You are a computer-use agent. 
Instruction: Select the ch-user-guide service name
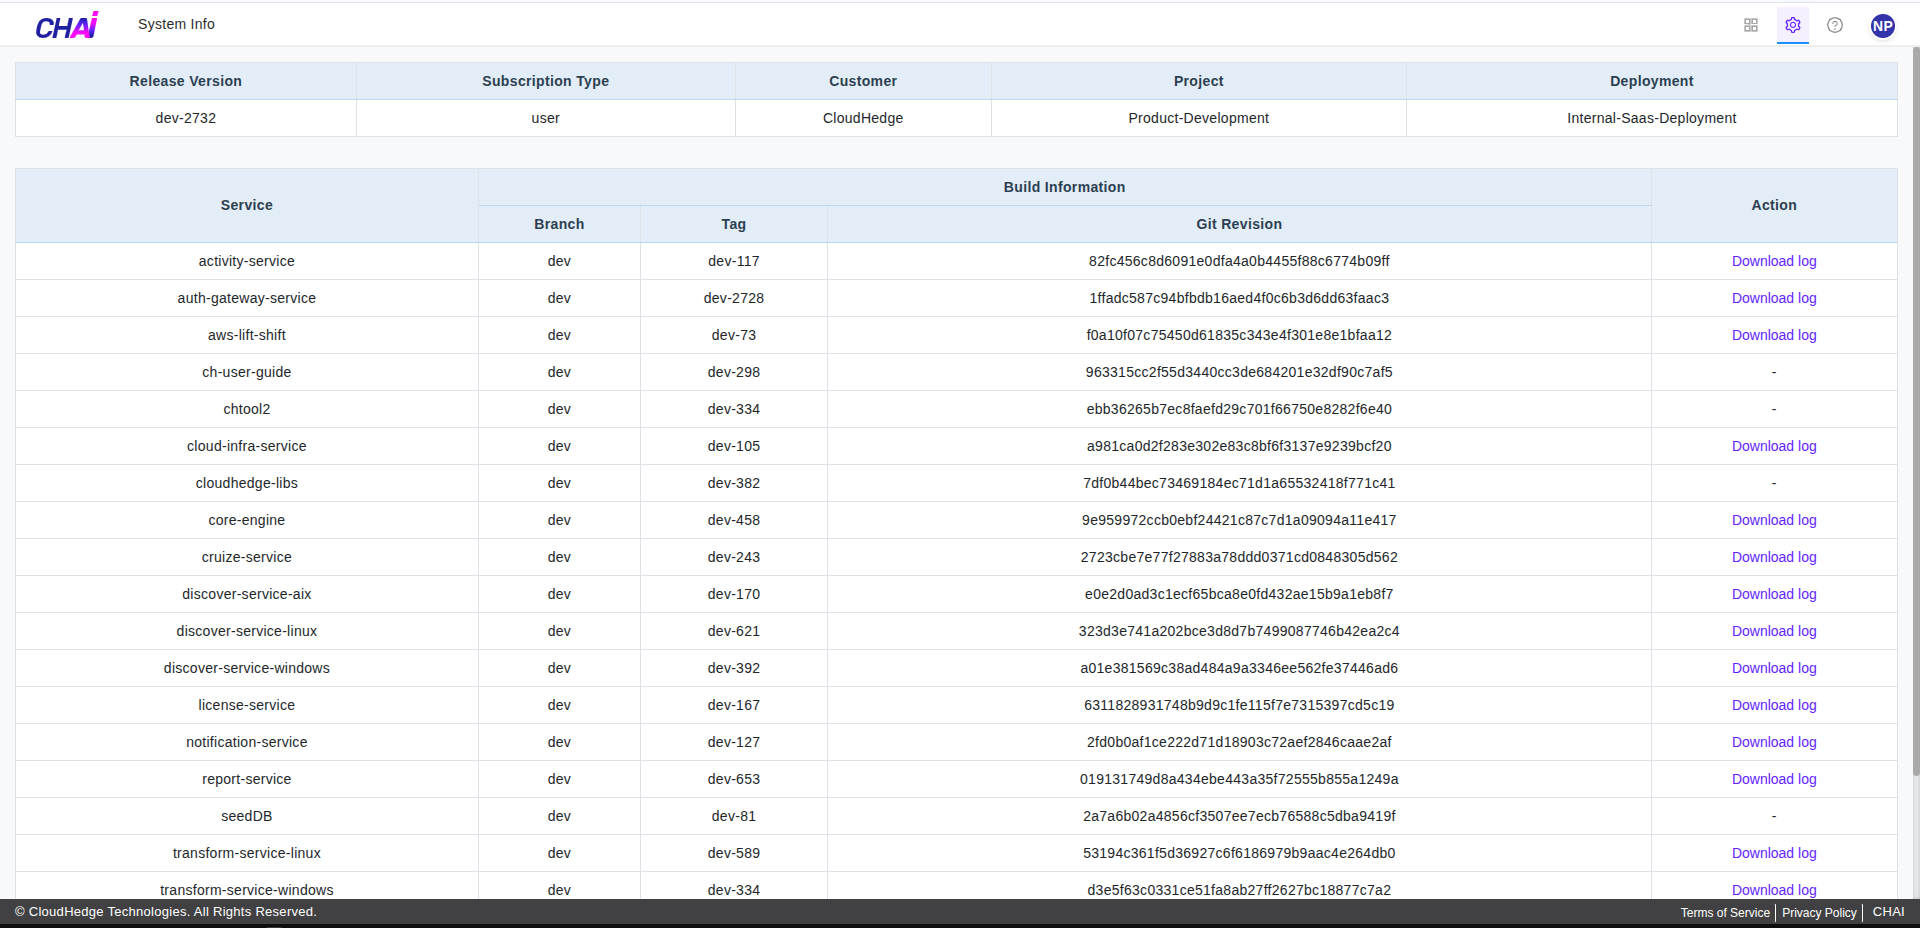247,372
